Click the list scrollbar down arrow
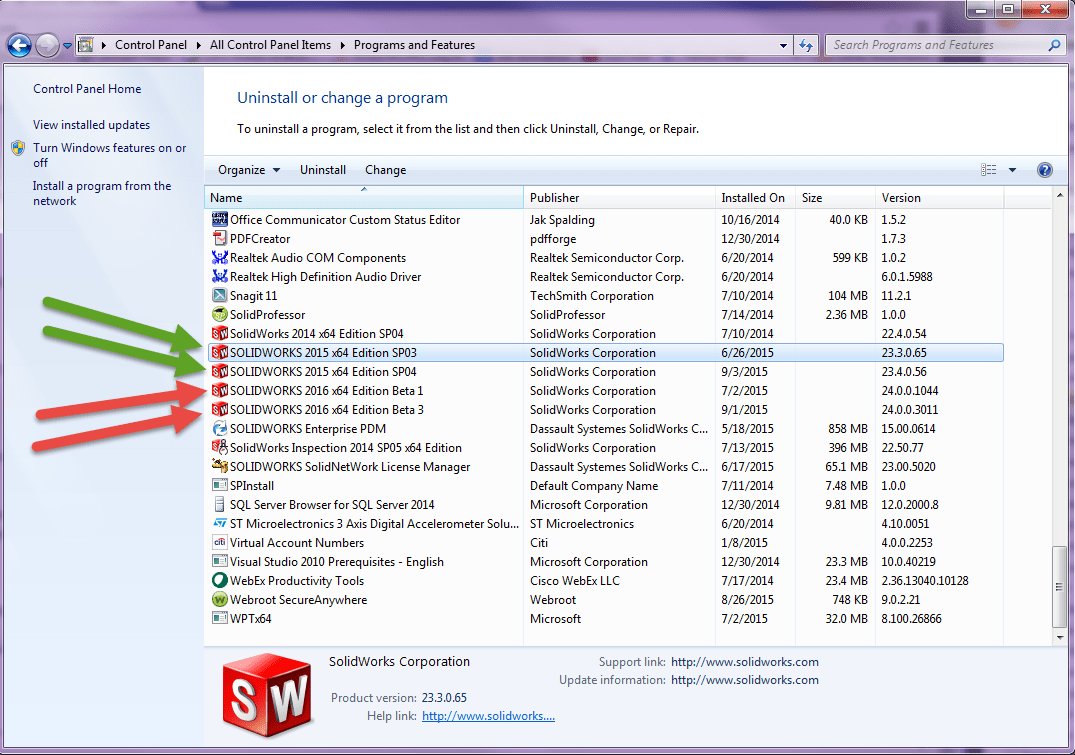1075x755 pixels. pyautogui.click(x=1059, y=637)
